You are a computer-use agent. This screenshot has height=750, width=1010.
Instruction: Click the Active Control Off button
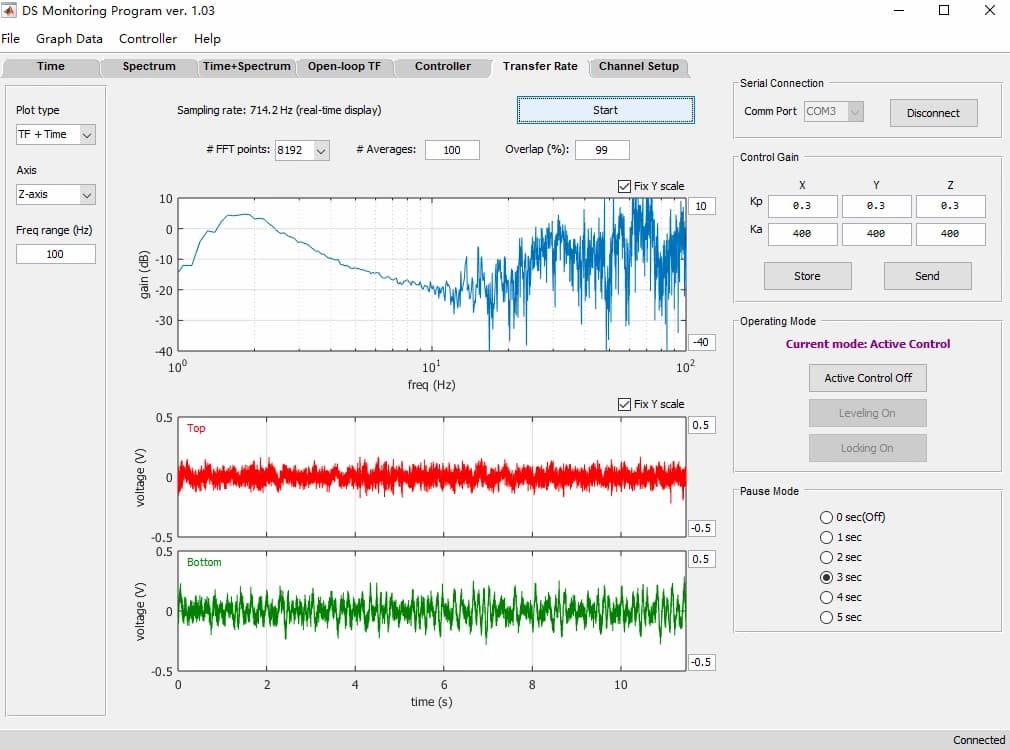(x=868, y=378)
